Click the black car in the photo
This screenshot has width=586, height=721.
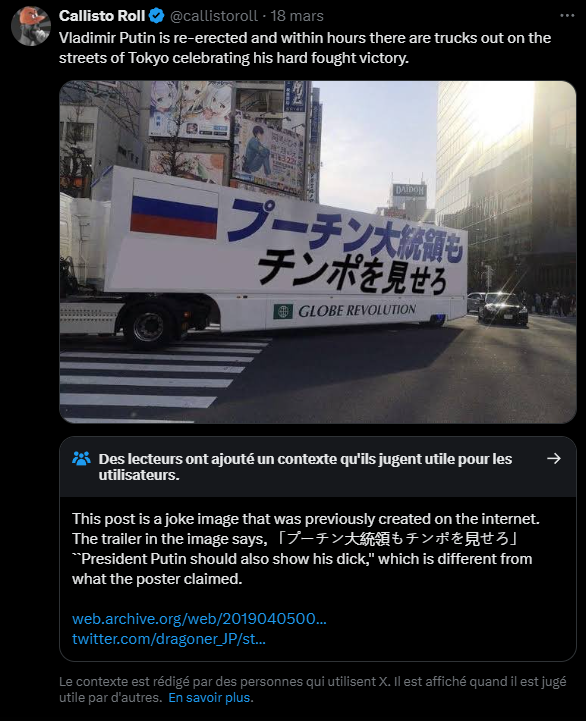click(x=503, y=309)
